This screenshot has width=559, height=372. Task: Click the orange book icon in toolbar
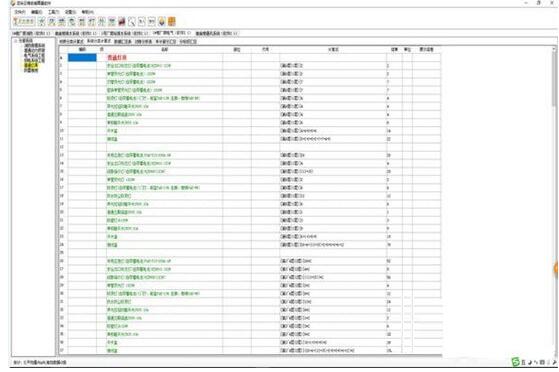click(171, 22)
